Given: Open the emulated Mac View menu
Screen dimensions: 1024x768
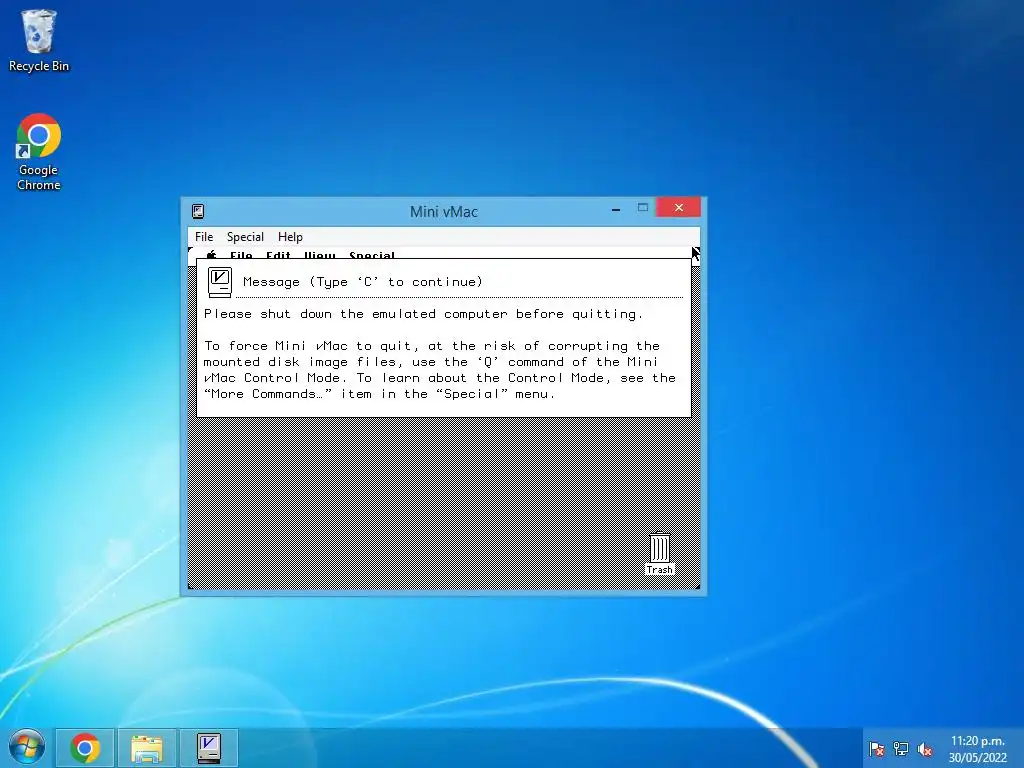Looking at the screenshot, I should tap(319, 255).
